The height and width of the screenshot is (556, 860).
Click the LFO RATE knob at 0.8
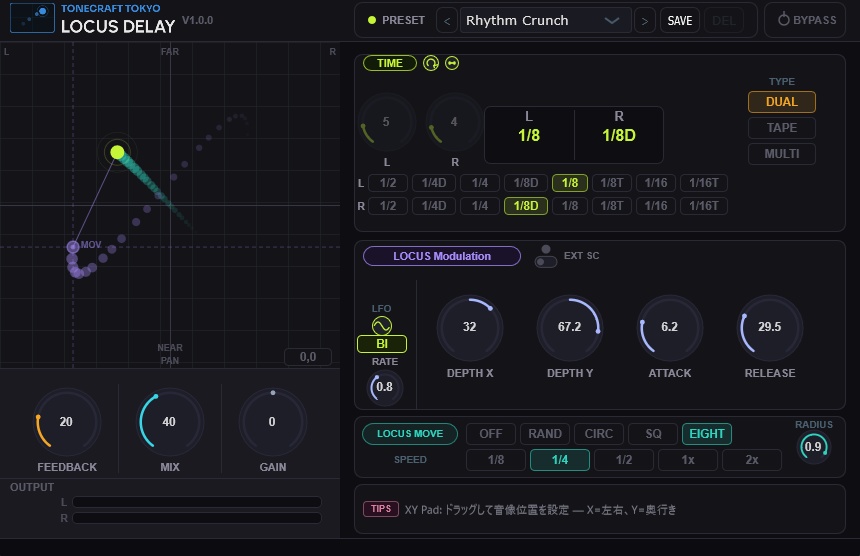pos(384,387)
